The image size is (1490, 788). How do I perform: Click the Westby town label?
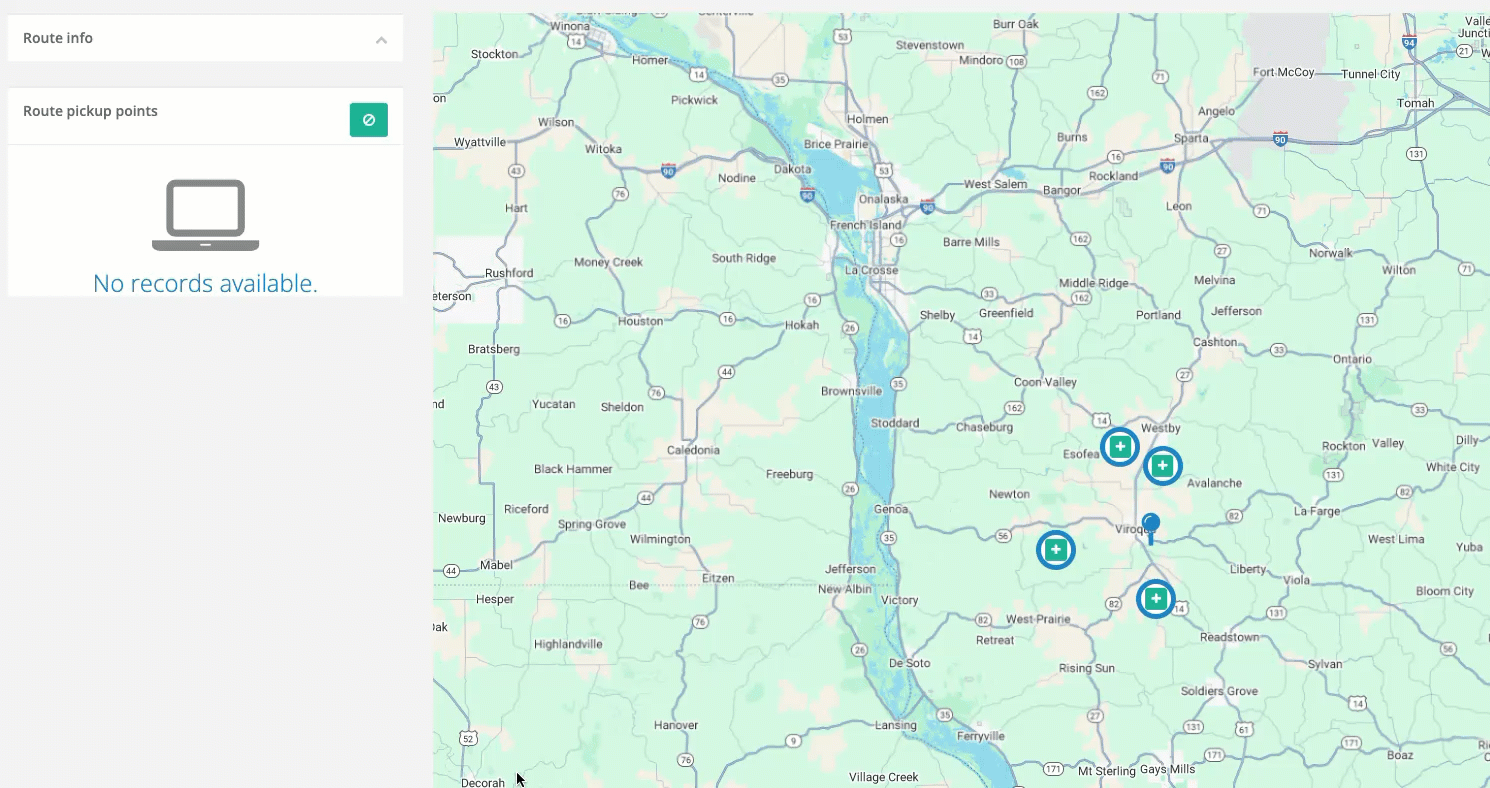click(1161, 428)
